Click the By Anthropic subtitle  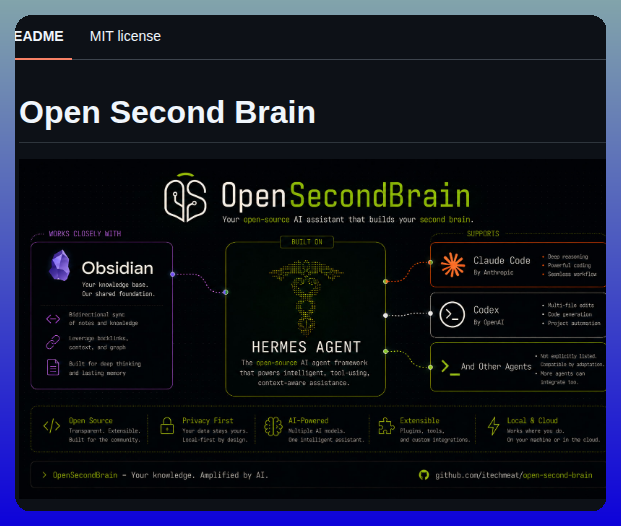pos(493,273)
